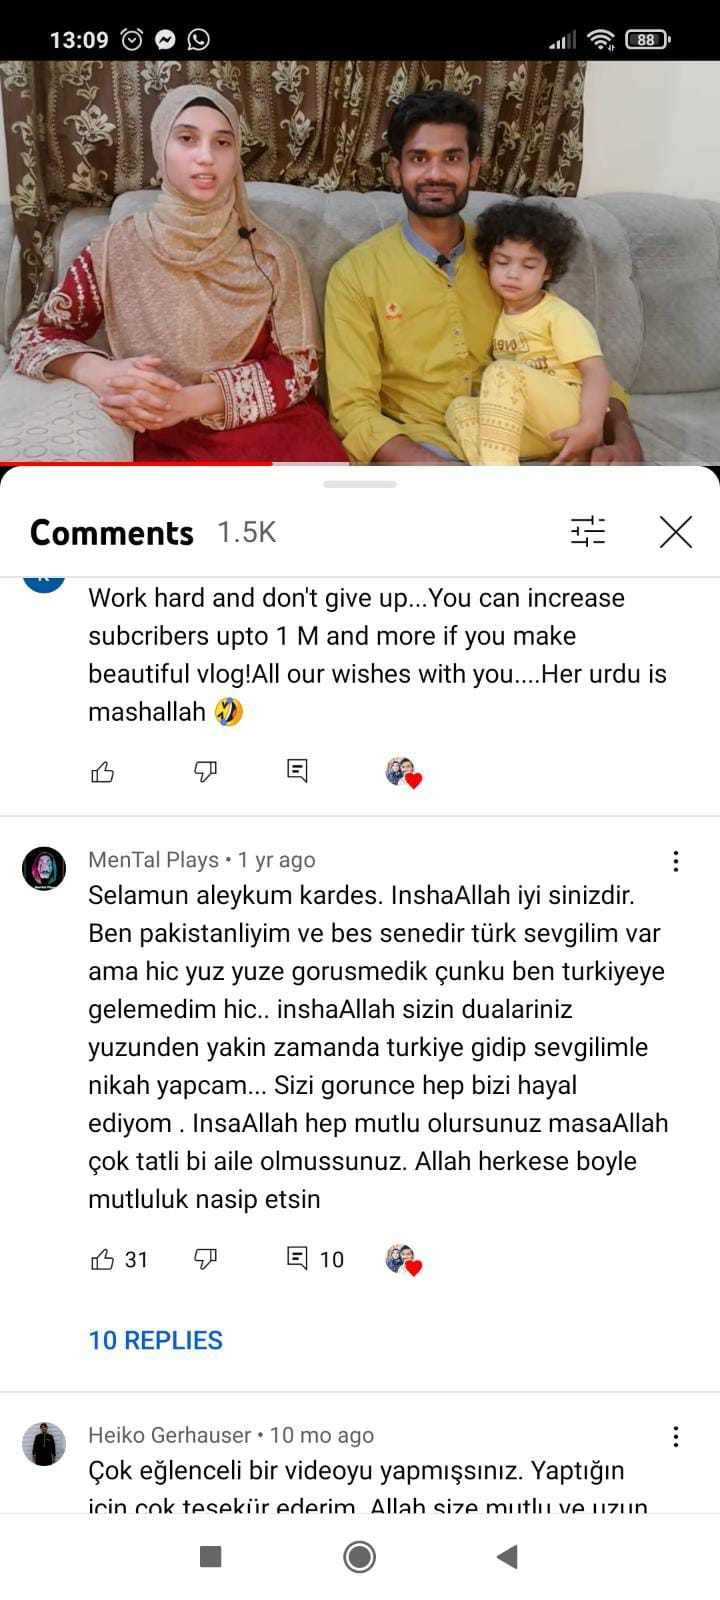Dislike the MenTal Plays comment
This screenshot has width=720, height=1600.
click(x=205, y=1259)
